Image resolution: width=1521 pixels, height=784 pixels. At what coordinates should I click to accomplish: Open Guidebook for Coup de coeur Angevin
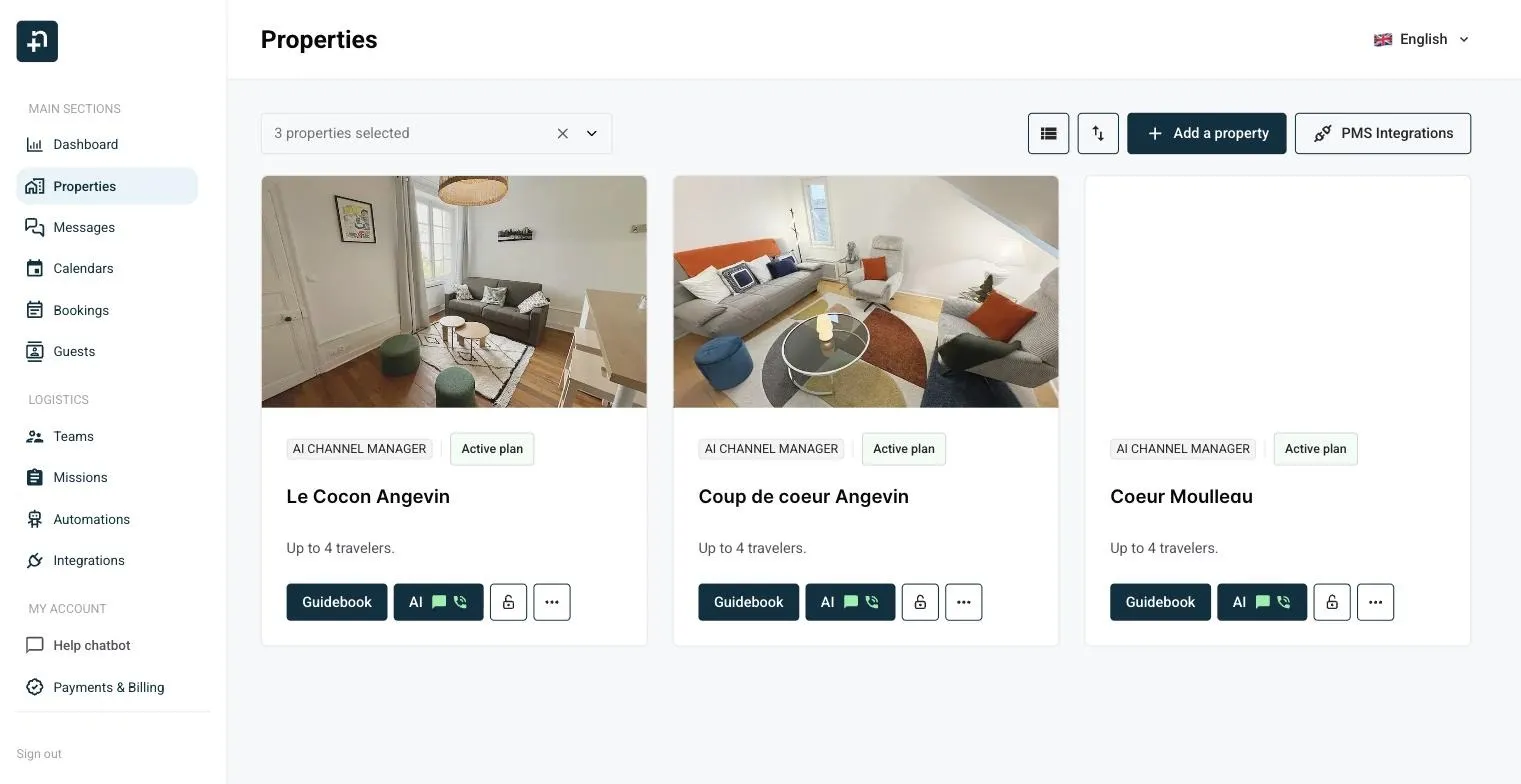[749, 602]
